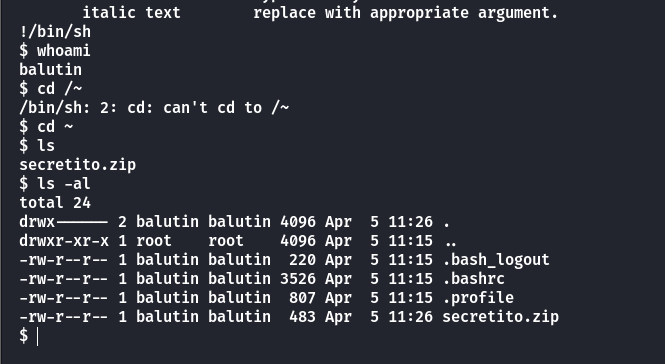Screen dimensions: 665x364
Task: Click the .profile filename
Action: 478,298
